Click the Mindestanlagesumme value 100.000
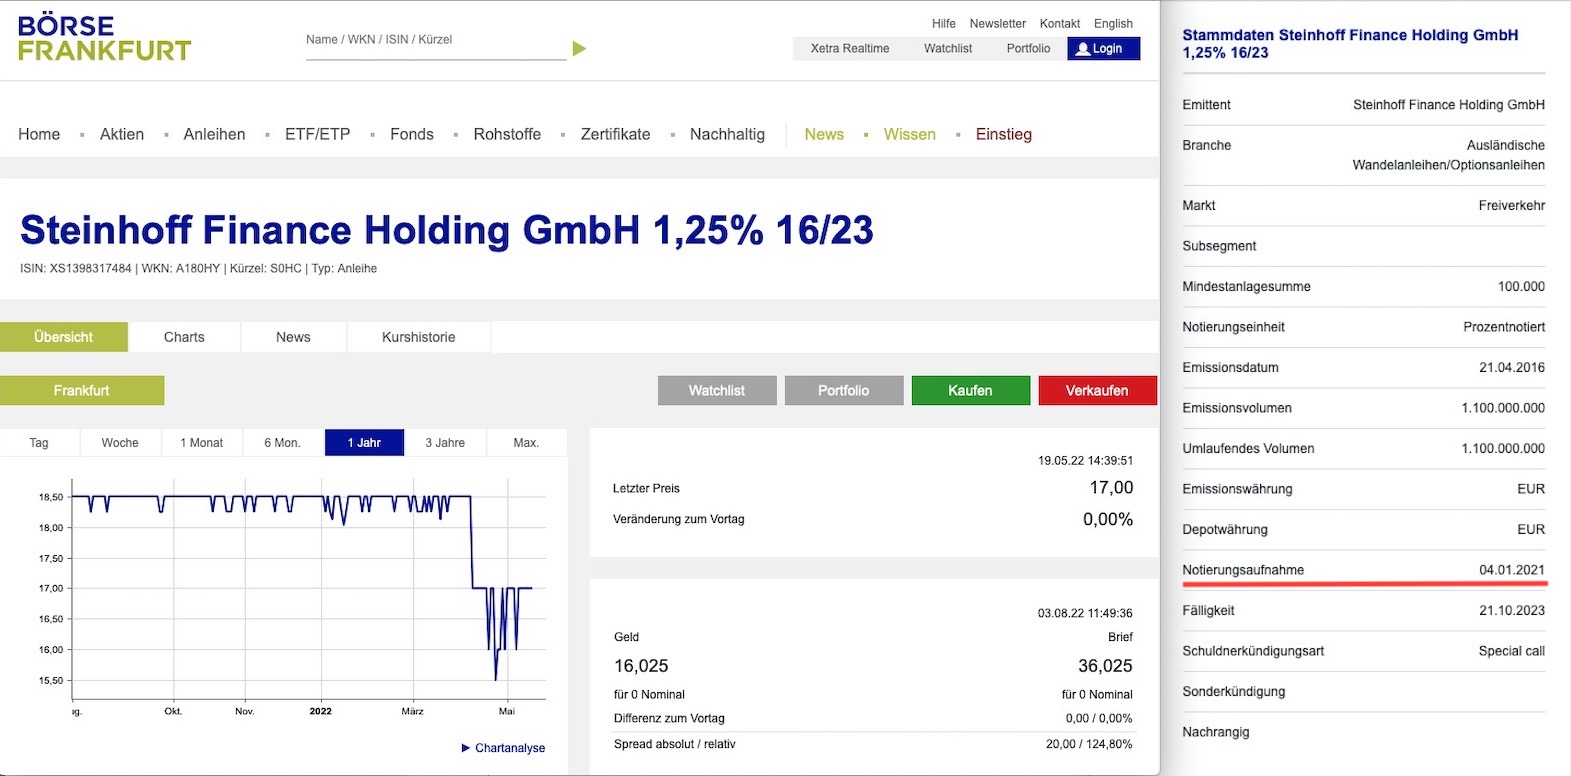 1521,286
